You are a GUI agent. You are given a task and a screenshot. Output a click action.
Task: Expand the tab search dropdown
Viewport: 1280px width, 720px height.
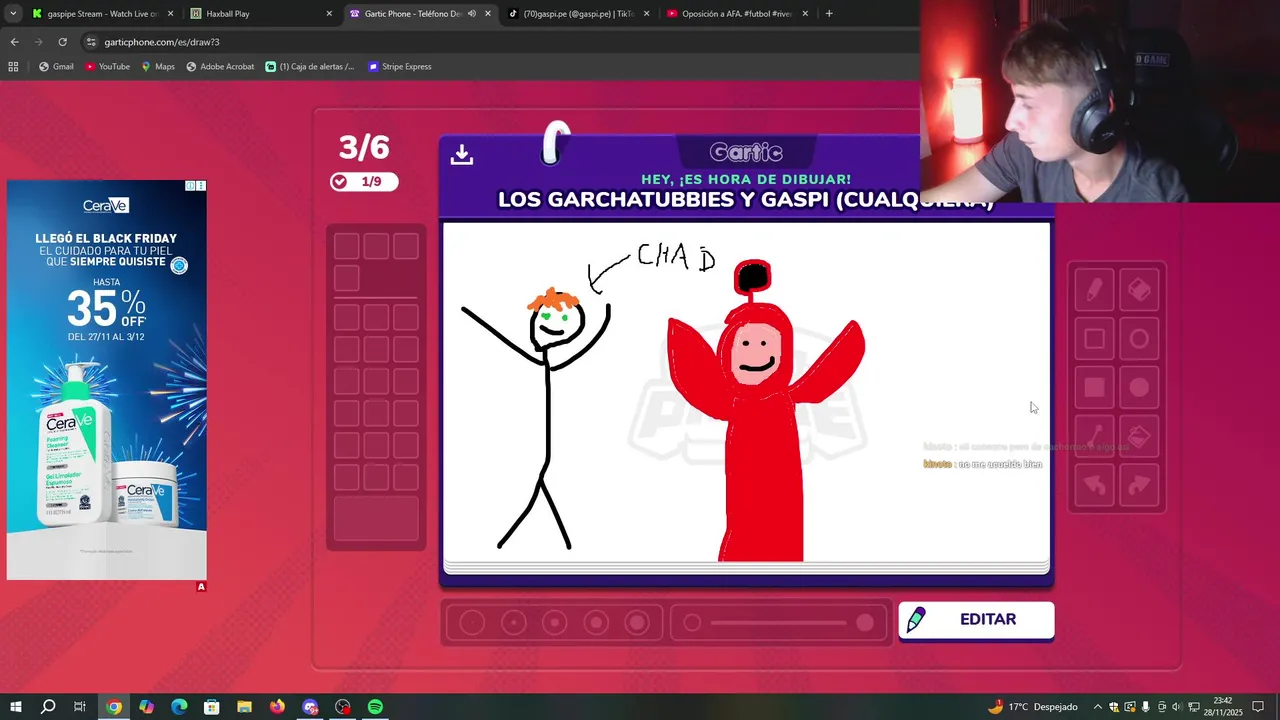click(13, 14)
